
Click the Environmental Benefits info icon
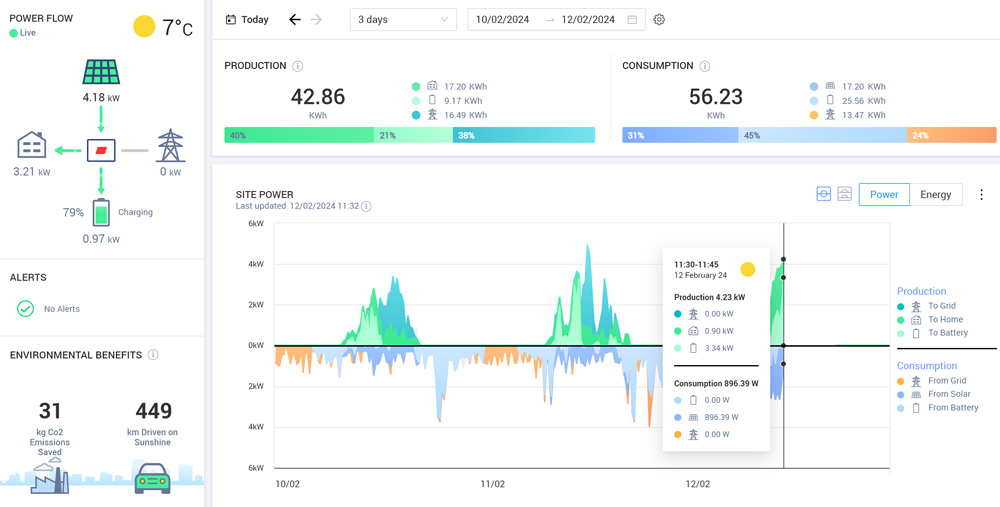[153, 355]
